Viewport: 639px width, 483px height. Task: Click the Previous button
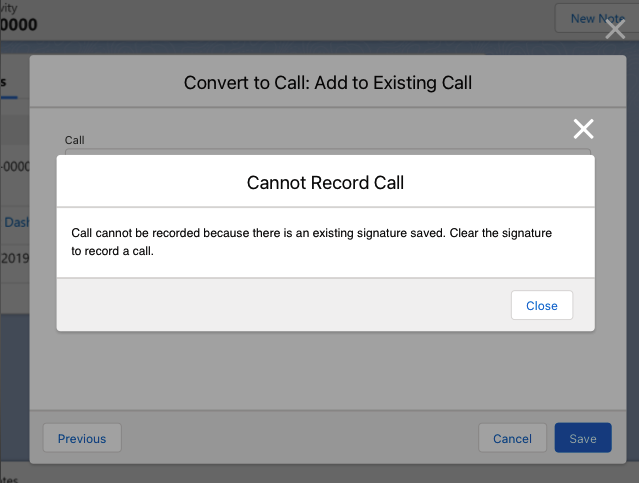point(82,438)
